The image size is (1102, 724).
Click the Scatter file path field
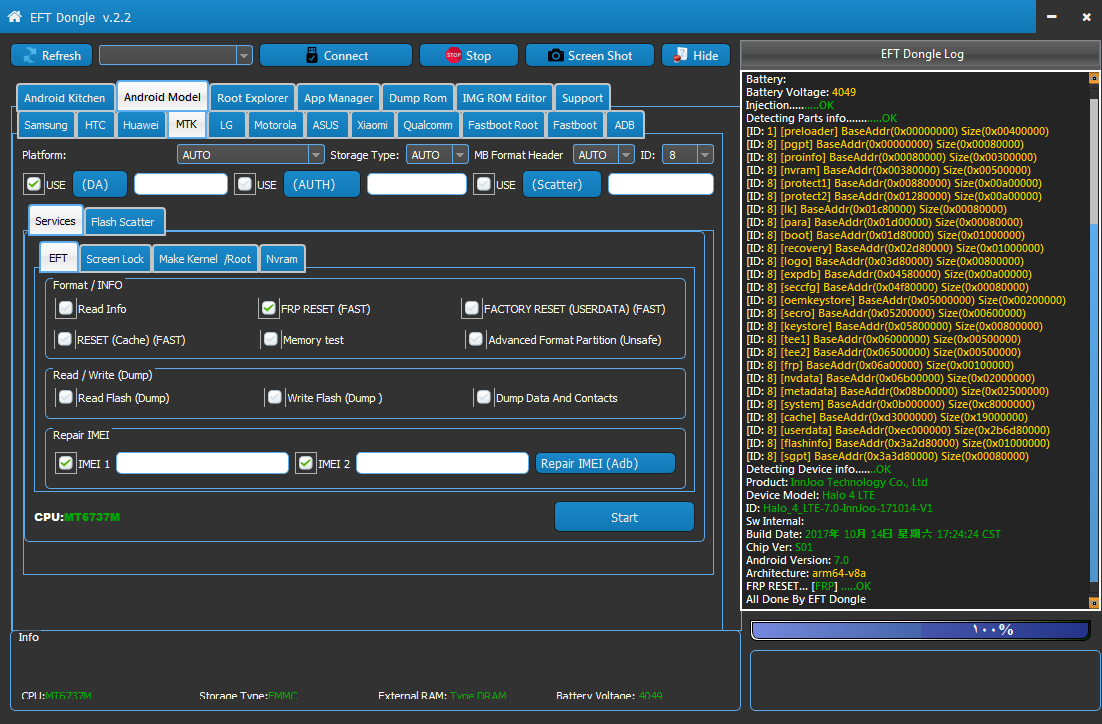(x=661, y=184)
